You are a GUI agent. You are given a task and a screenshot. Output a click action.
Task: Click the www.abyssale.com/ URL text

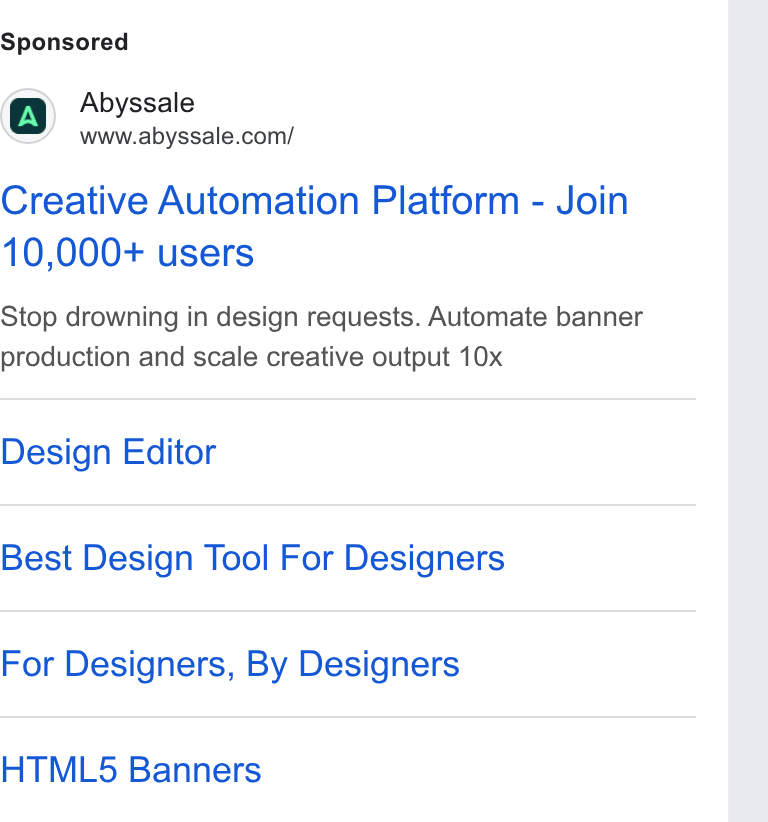[187, 136]
